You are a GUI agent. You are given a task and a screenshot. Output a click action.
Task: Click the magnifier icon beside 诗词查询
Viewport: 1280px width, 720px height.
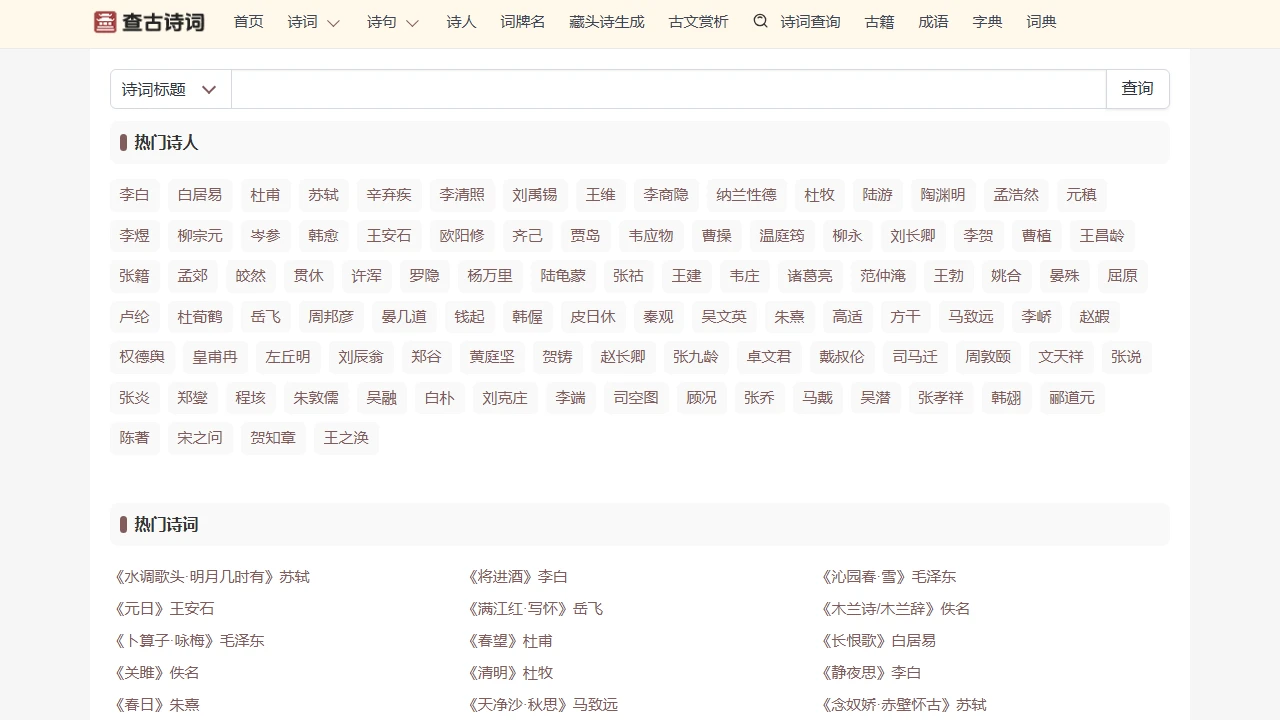(x=761, y=21)
